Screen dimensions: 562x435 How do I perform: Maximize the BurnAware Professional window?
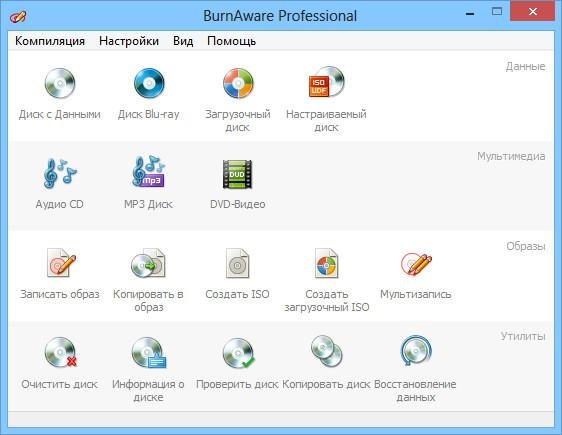coord(497,11)
